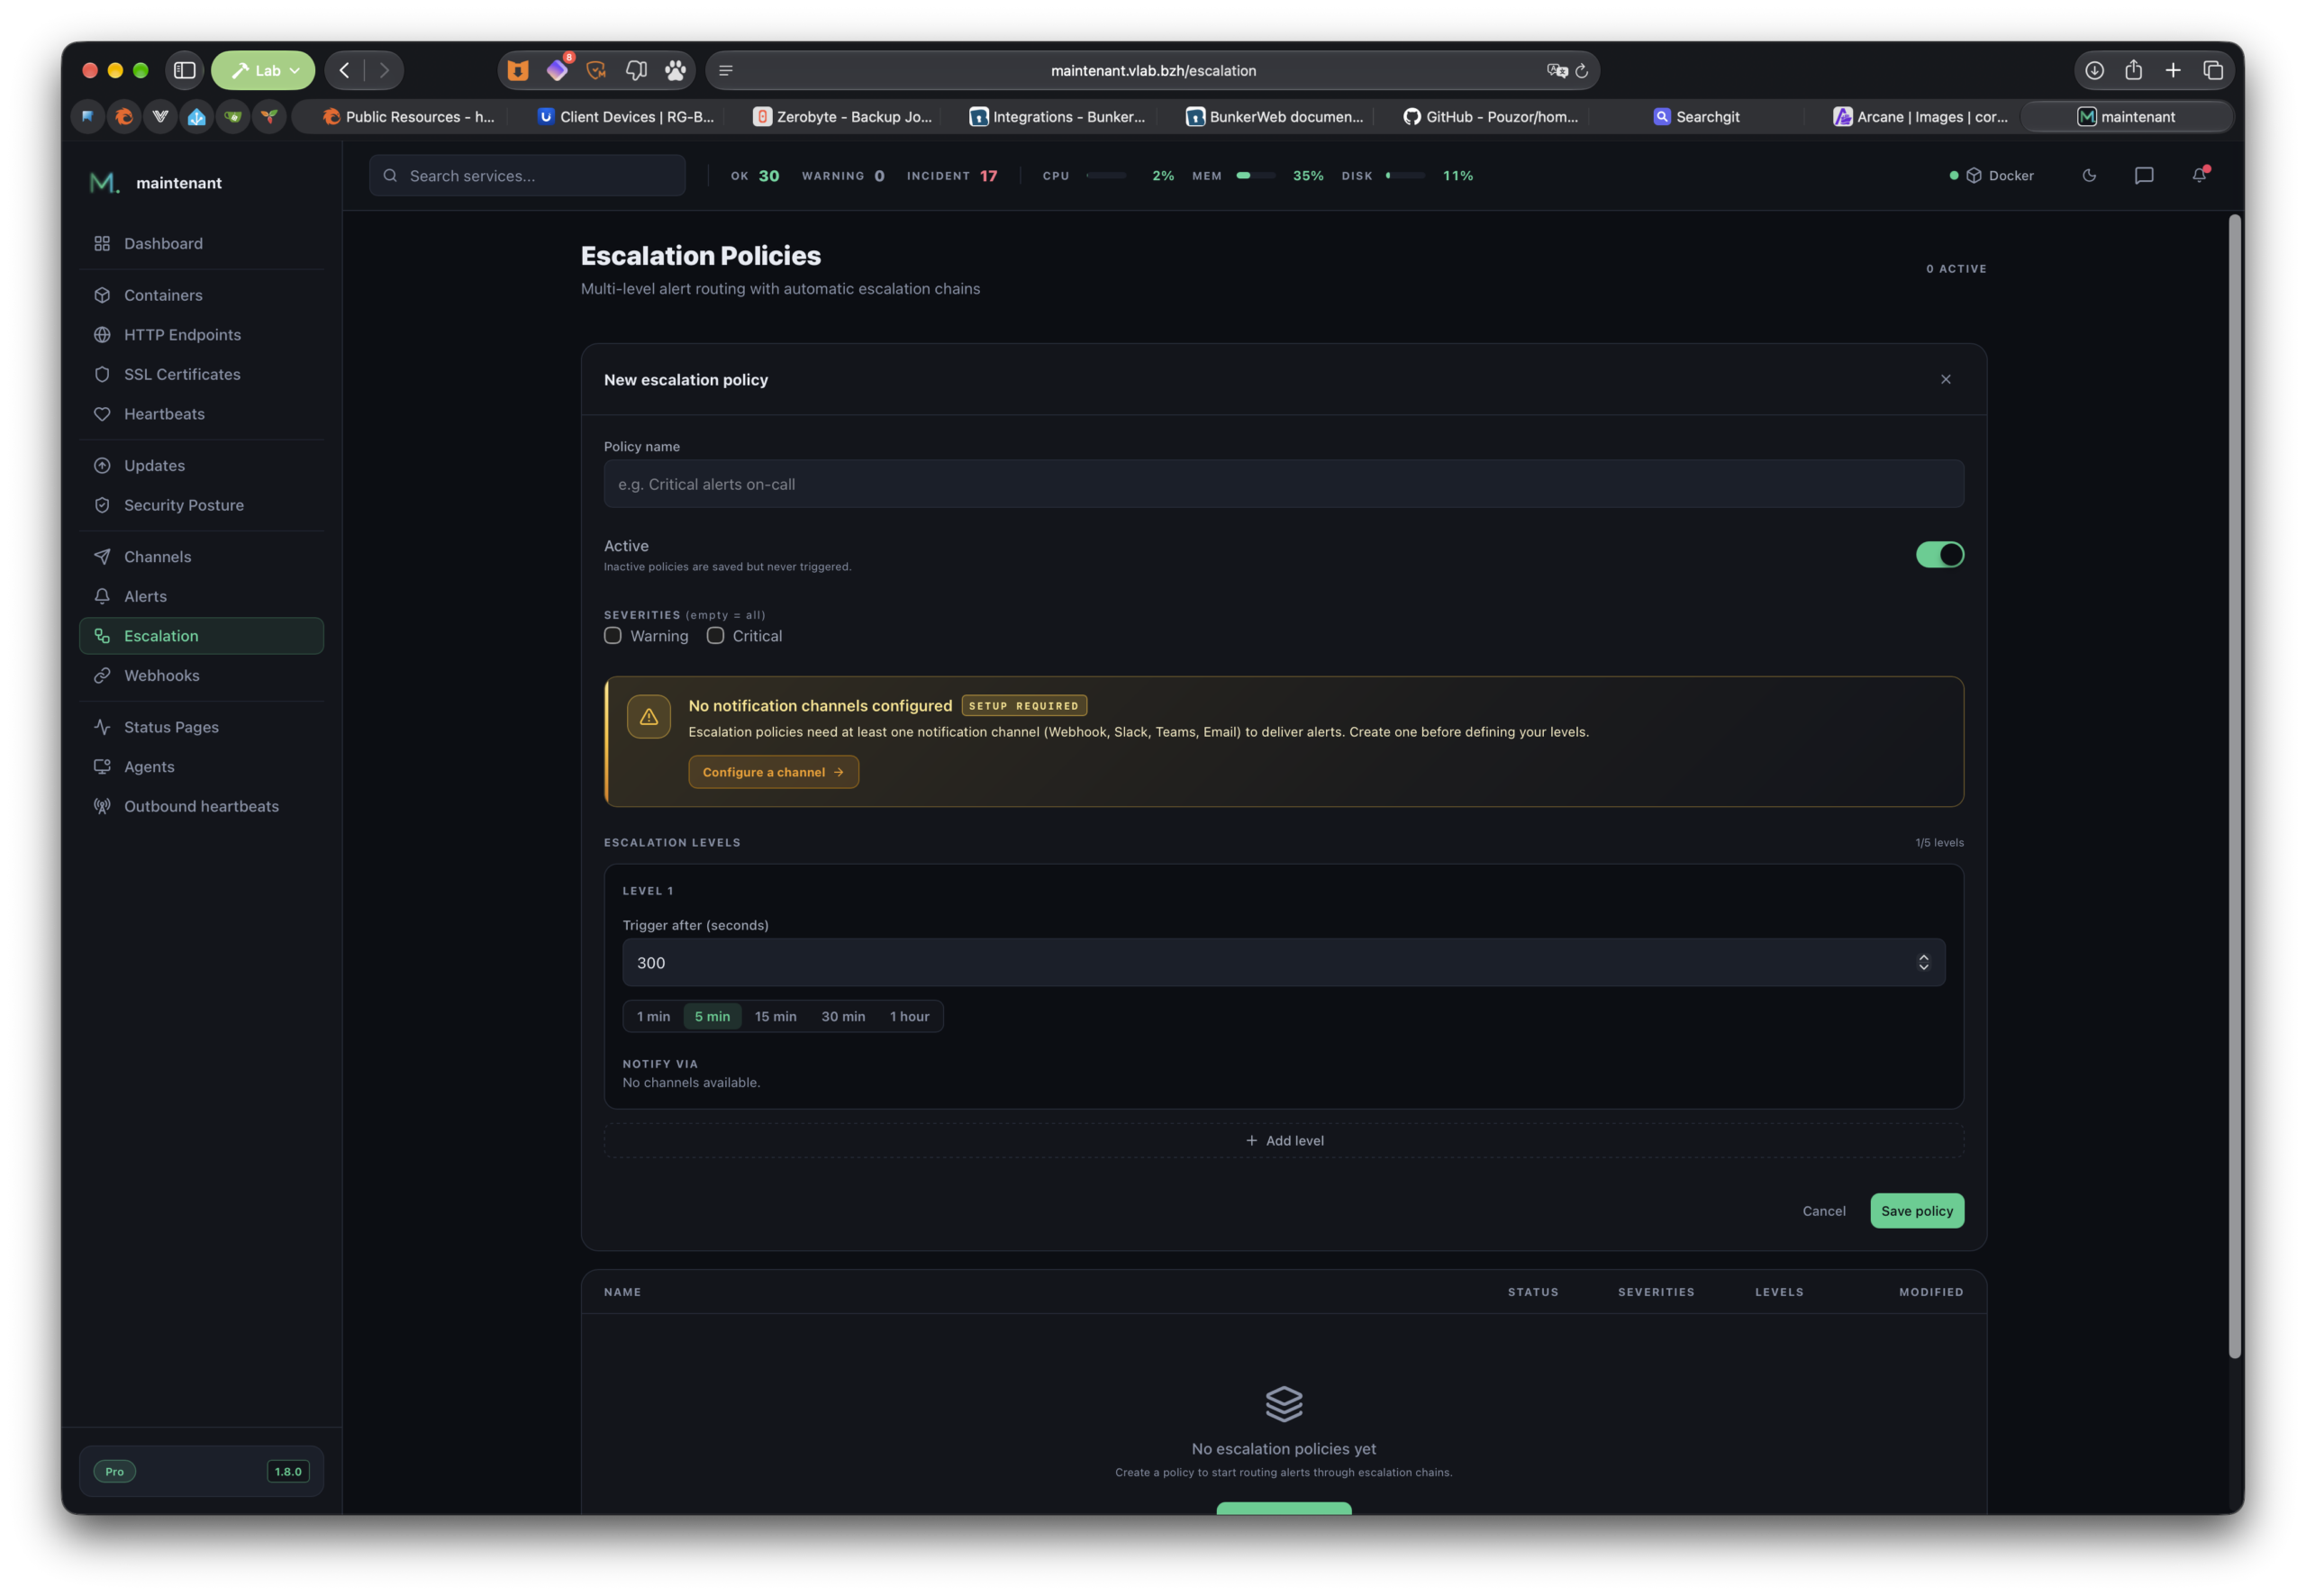This screenshot has width=2306, height=1596.
Task: Switch to Public Resources tab
Action: pyautogui.click(x=410, y=117)
